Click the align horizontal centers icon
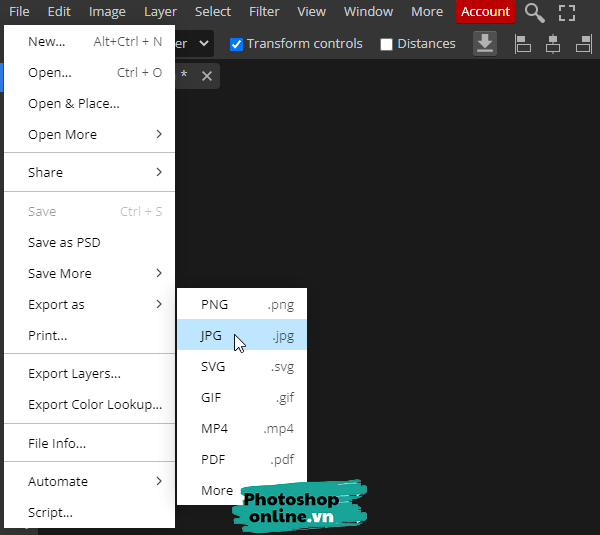 coord(553,44)
